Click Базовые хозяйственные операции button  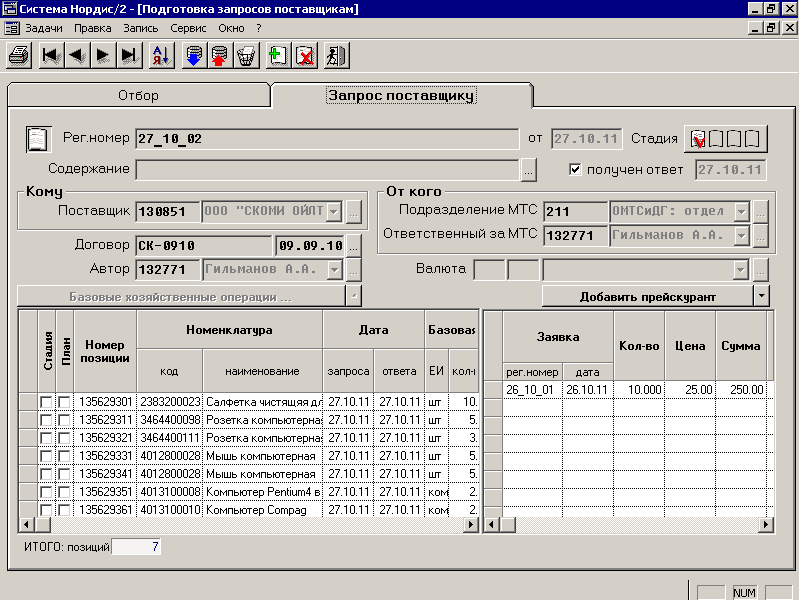coord(181,296)
